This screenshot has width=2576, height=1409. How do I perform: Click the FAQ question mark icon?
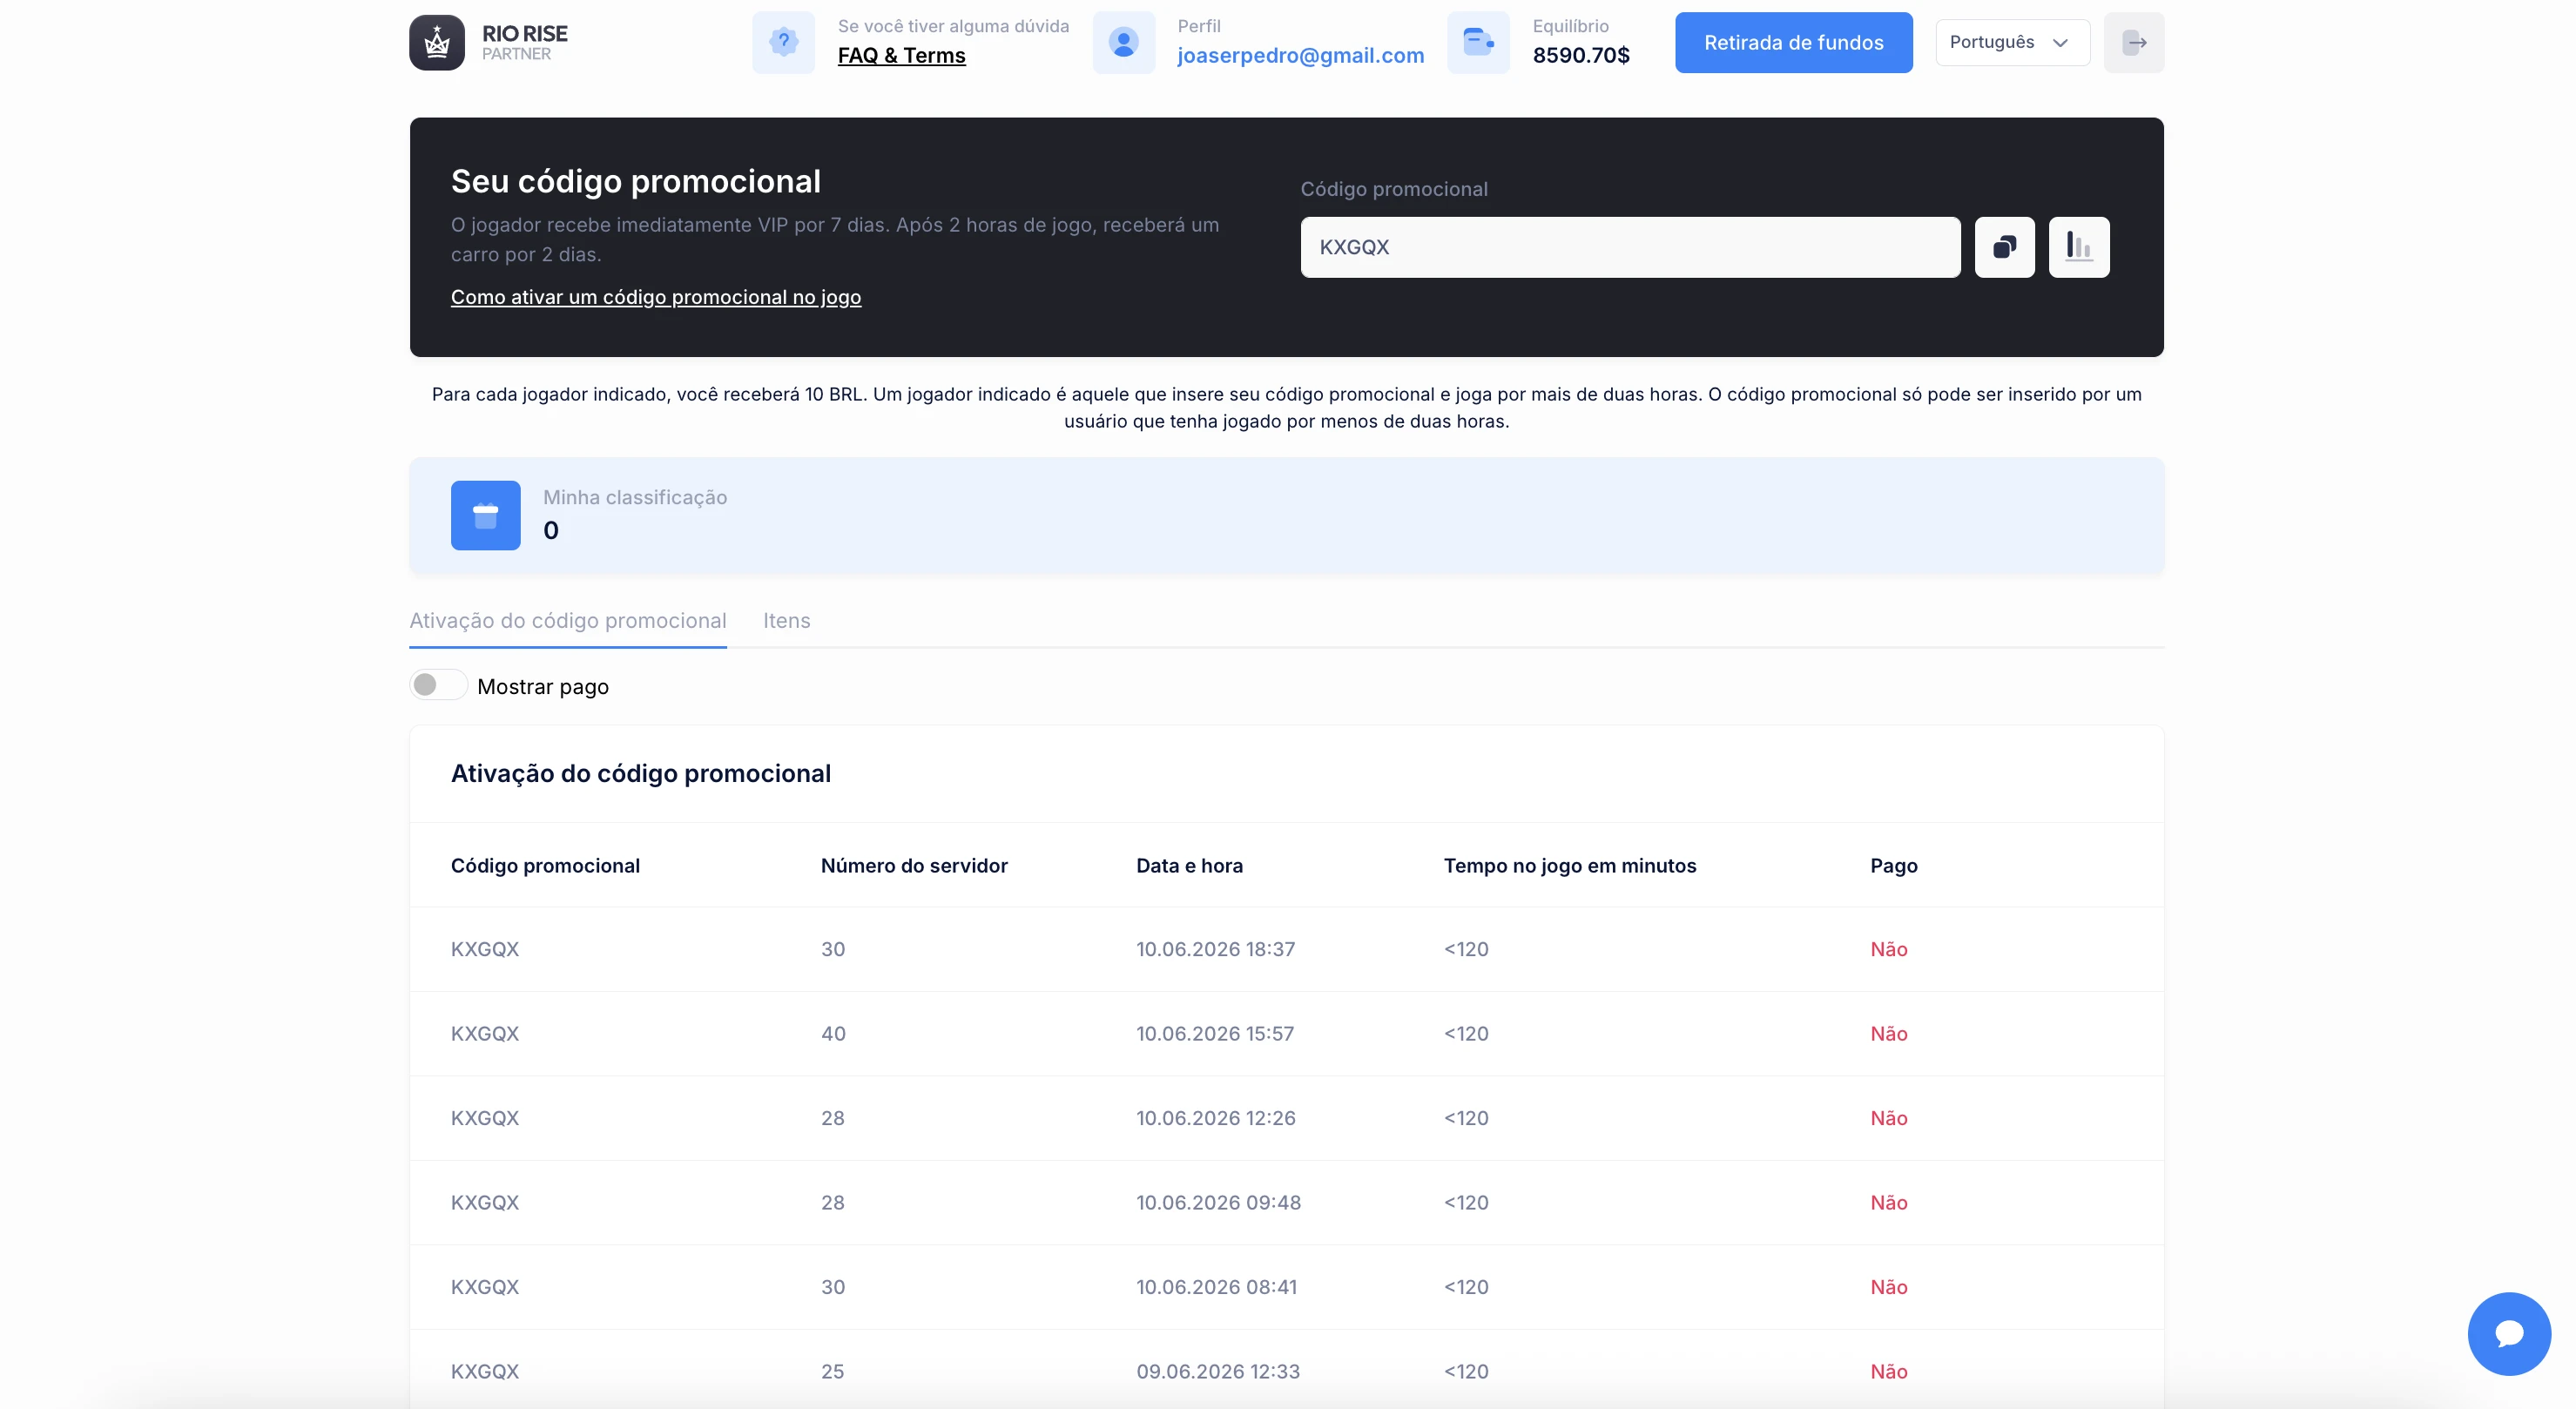point(783,42)
